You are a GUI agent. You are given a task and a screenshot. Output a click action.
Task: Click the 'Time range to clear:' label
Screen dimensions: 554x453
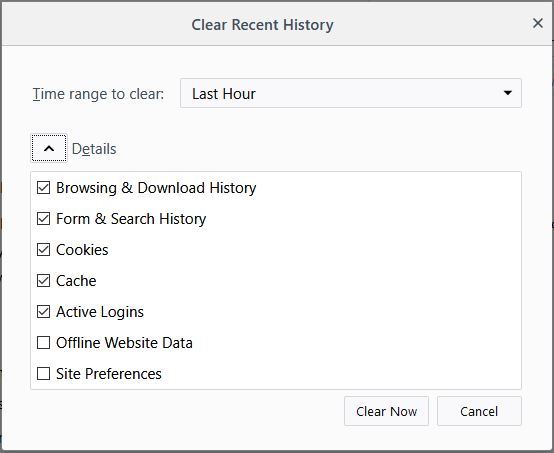click(x=98, y=94)
